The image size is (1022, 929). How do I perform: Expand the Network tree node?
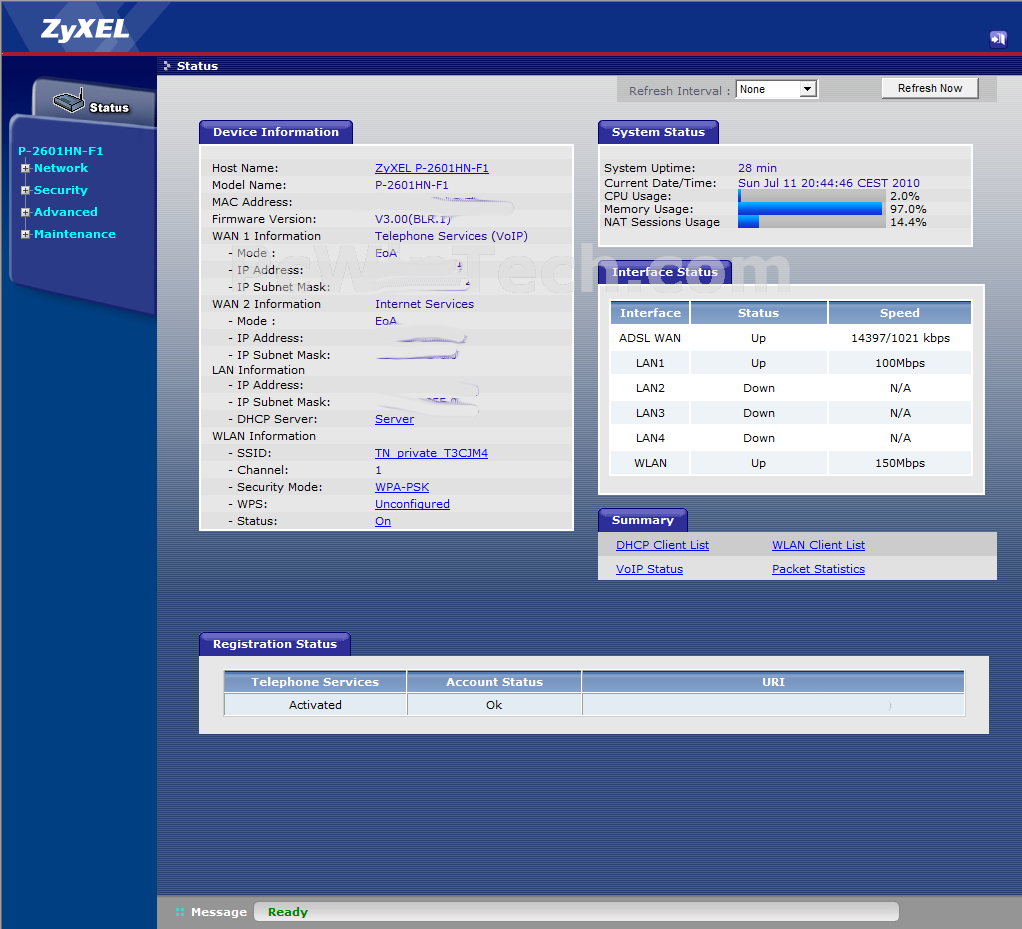(25, 168)
